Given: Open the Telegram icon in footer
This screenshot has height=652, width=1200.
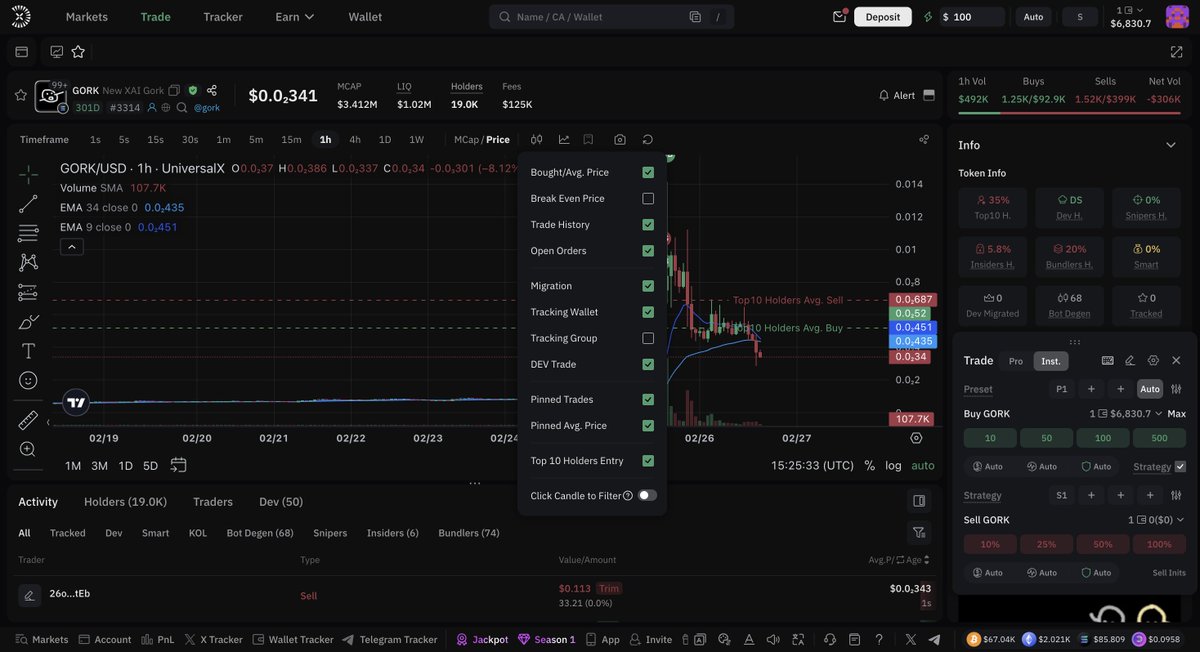Looking at the screenshot, I should tap(934, 639).
